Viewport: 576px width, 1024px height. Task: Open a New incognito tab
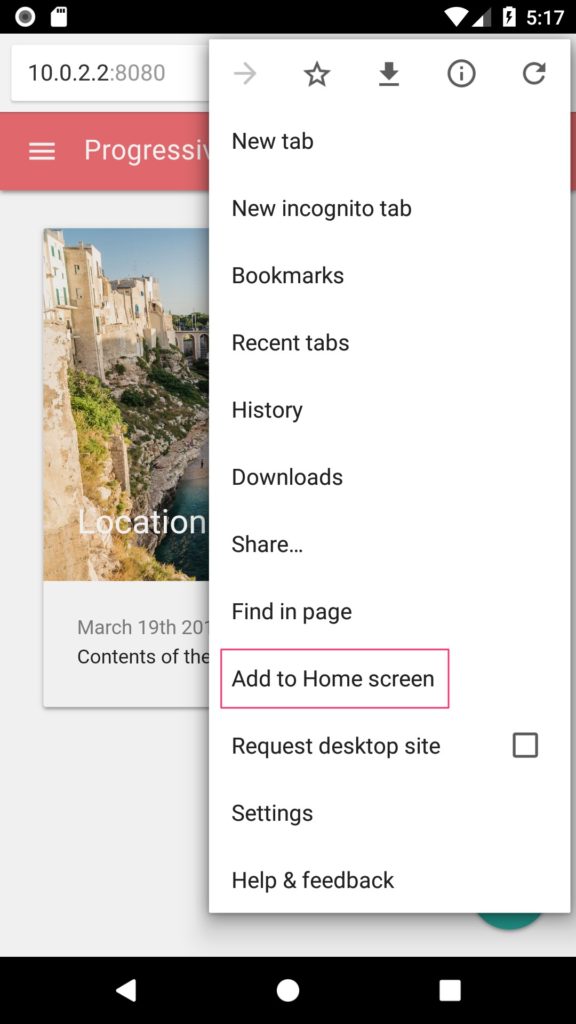point(390,208)
